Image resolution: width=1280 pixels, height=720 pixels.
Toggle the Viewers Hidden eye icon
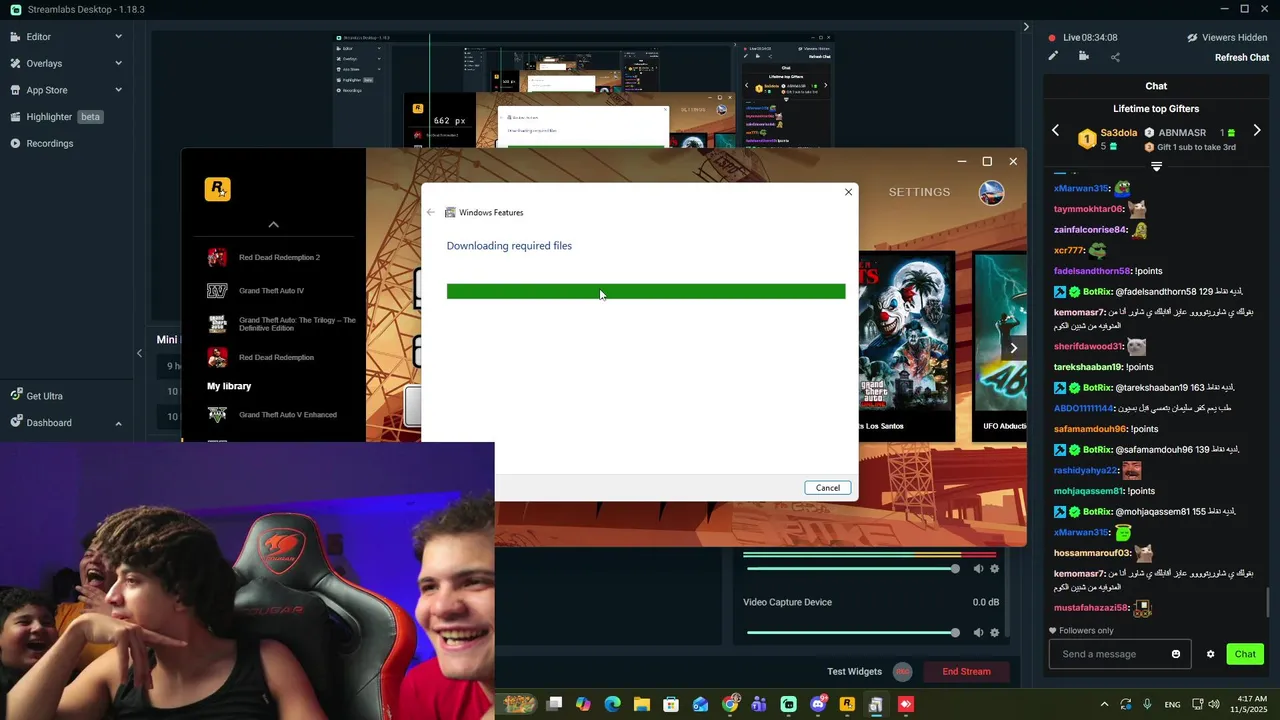pyautogui.click(x=1192, y=38)
